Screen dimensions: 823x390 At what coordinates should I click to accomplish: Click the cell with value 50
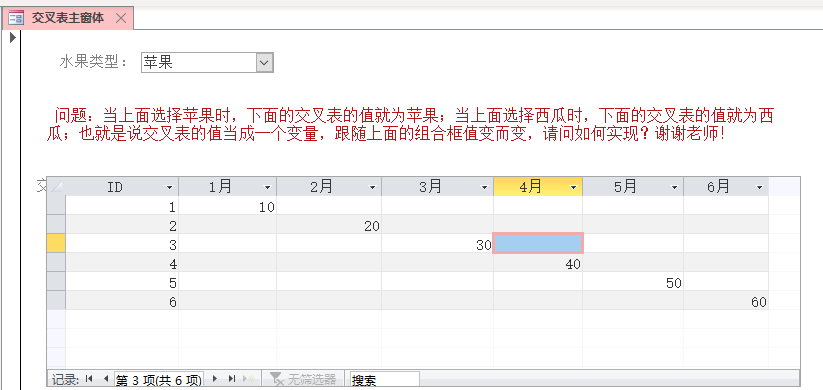(633, 281)
